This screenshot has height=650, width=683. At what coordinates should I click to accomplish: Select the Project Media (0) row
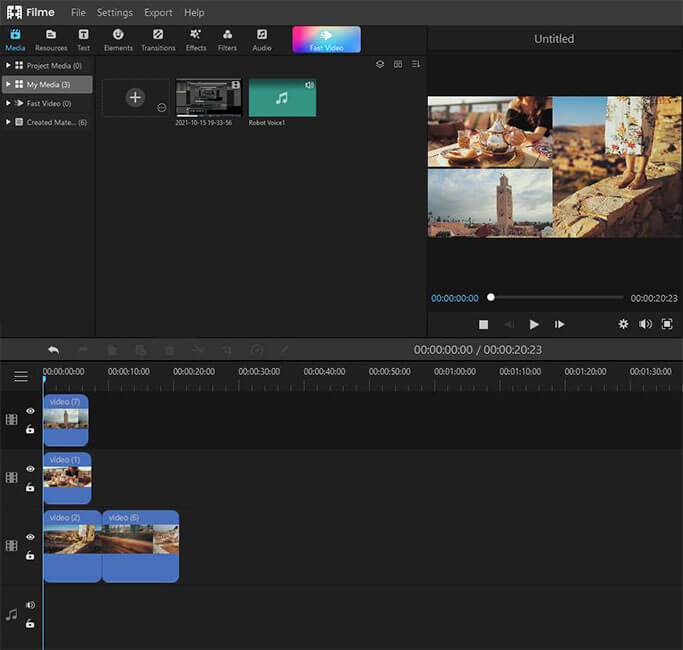coord(47,65)
